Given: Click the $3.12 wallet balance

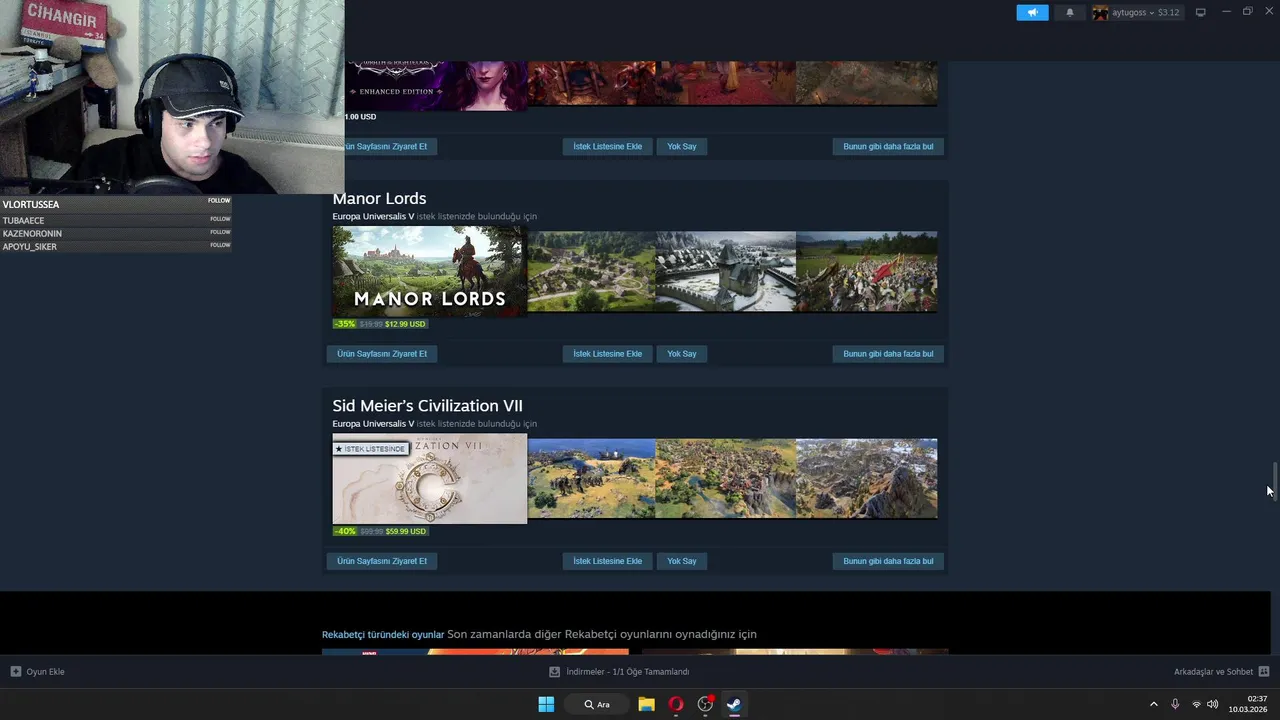Looking at the screenshot, I should click(x=1169, y=12).
